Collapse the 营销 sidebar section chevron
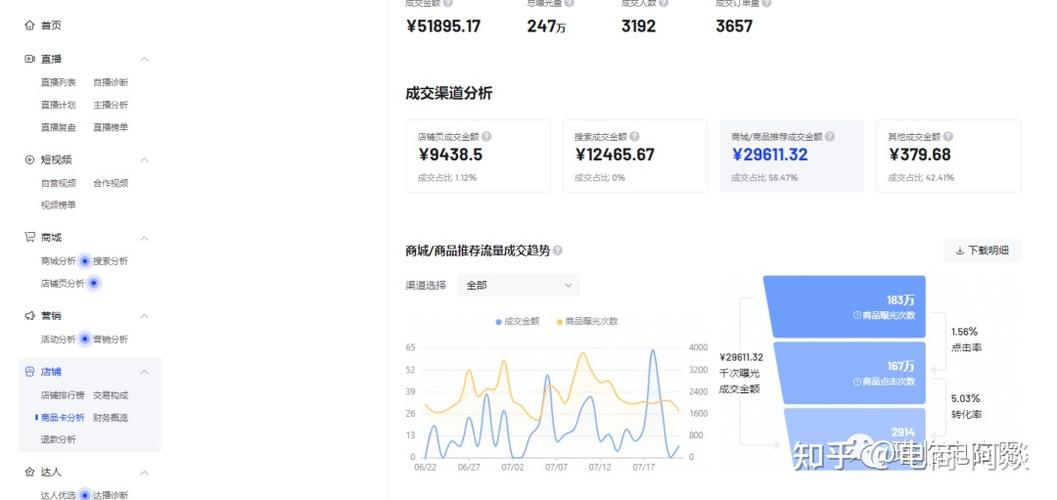This screenshot has width=1057, height=500. [x=144, y=315]
